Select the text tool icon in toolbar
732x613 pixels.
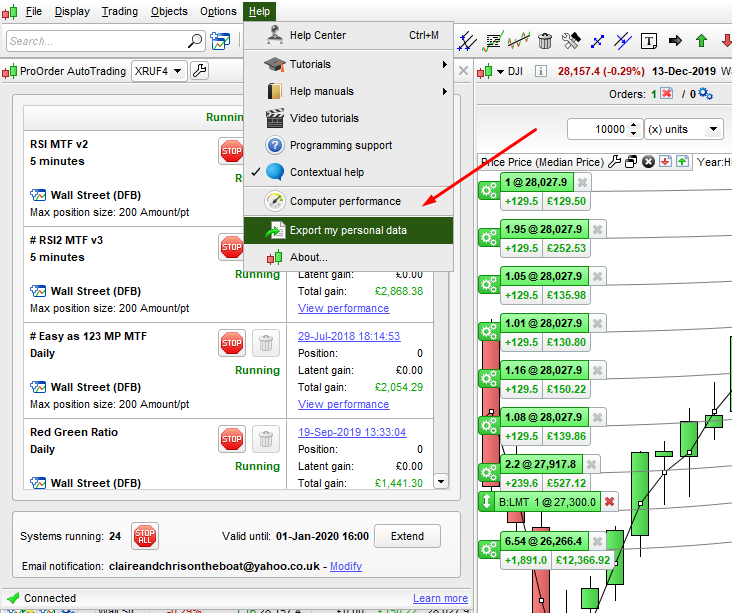649,41
